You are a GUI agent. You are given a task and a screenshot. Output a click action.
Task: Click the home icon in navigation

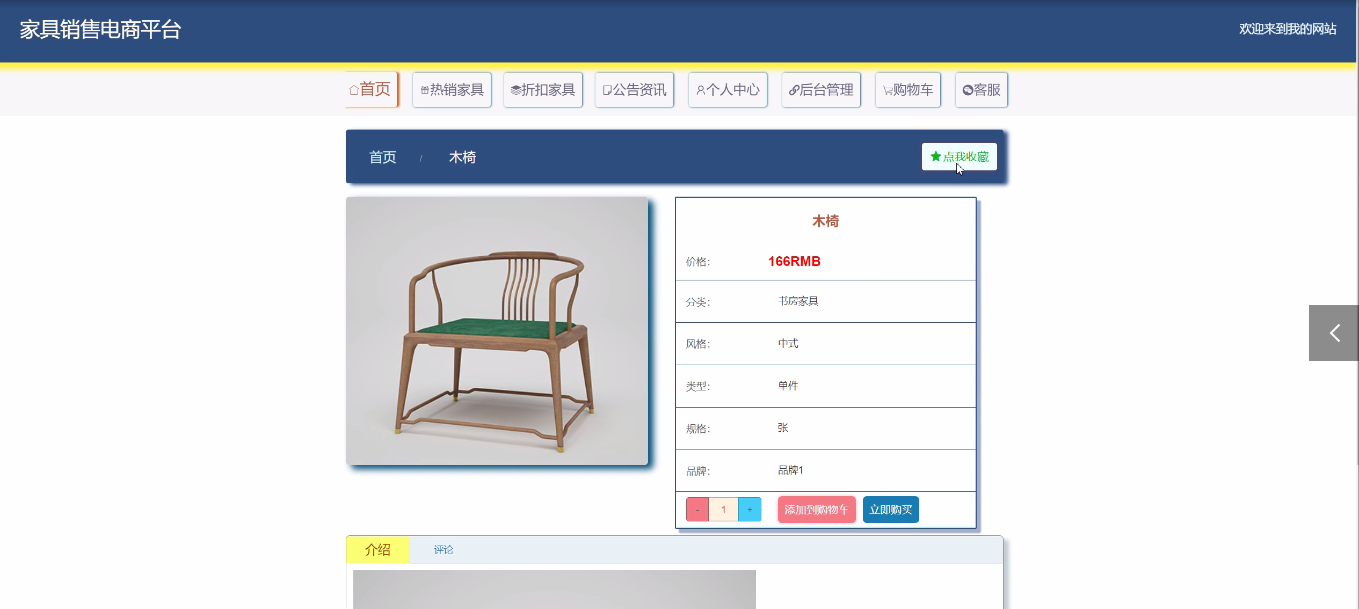(x=354, y=90)
